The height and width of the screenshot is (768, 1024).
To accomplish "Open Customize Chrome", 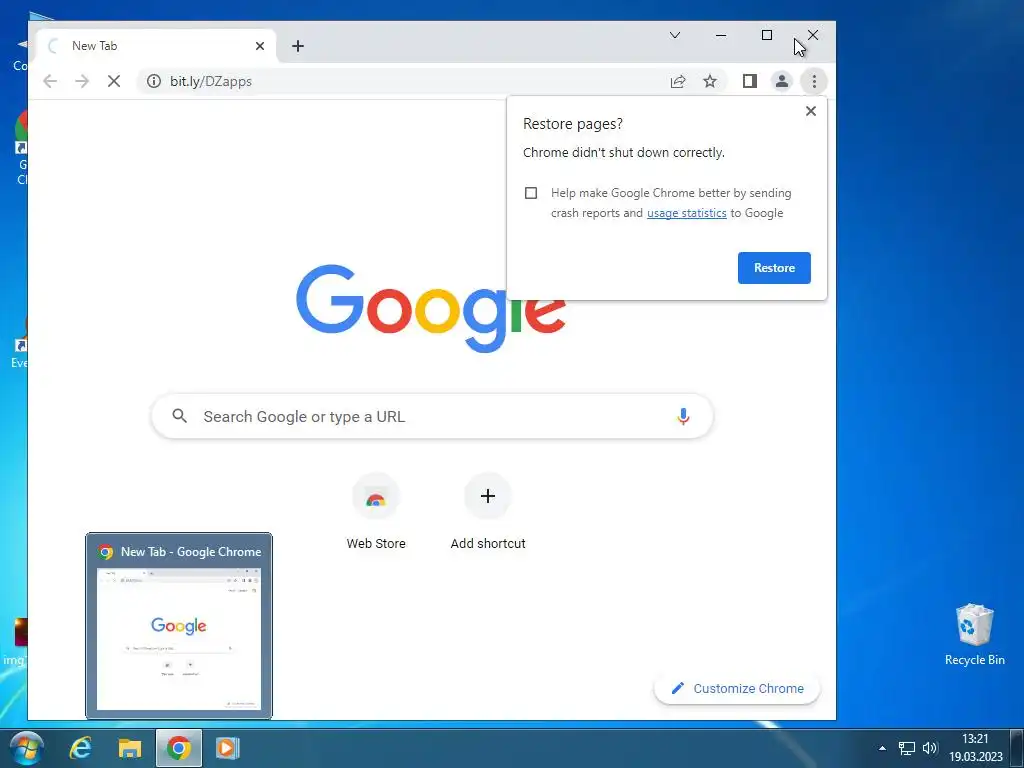I will (x=737, y=688).
